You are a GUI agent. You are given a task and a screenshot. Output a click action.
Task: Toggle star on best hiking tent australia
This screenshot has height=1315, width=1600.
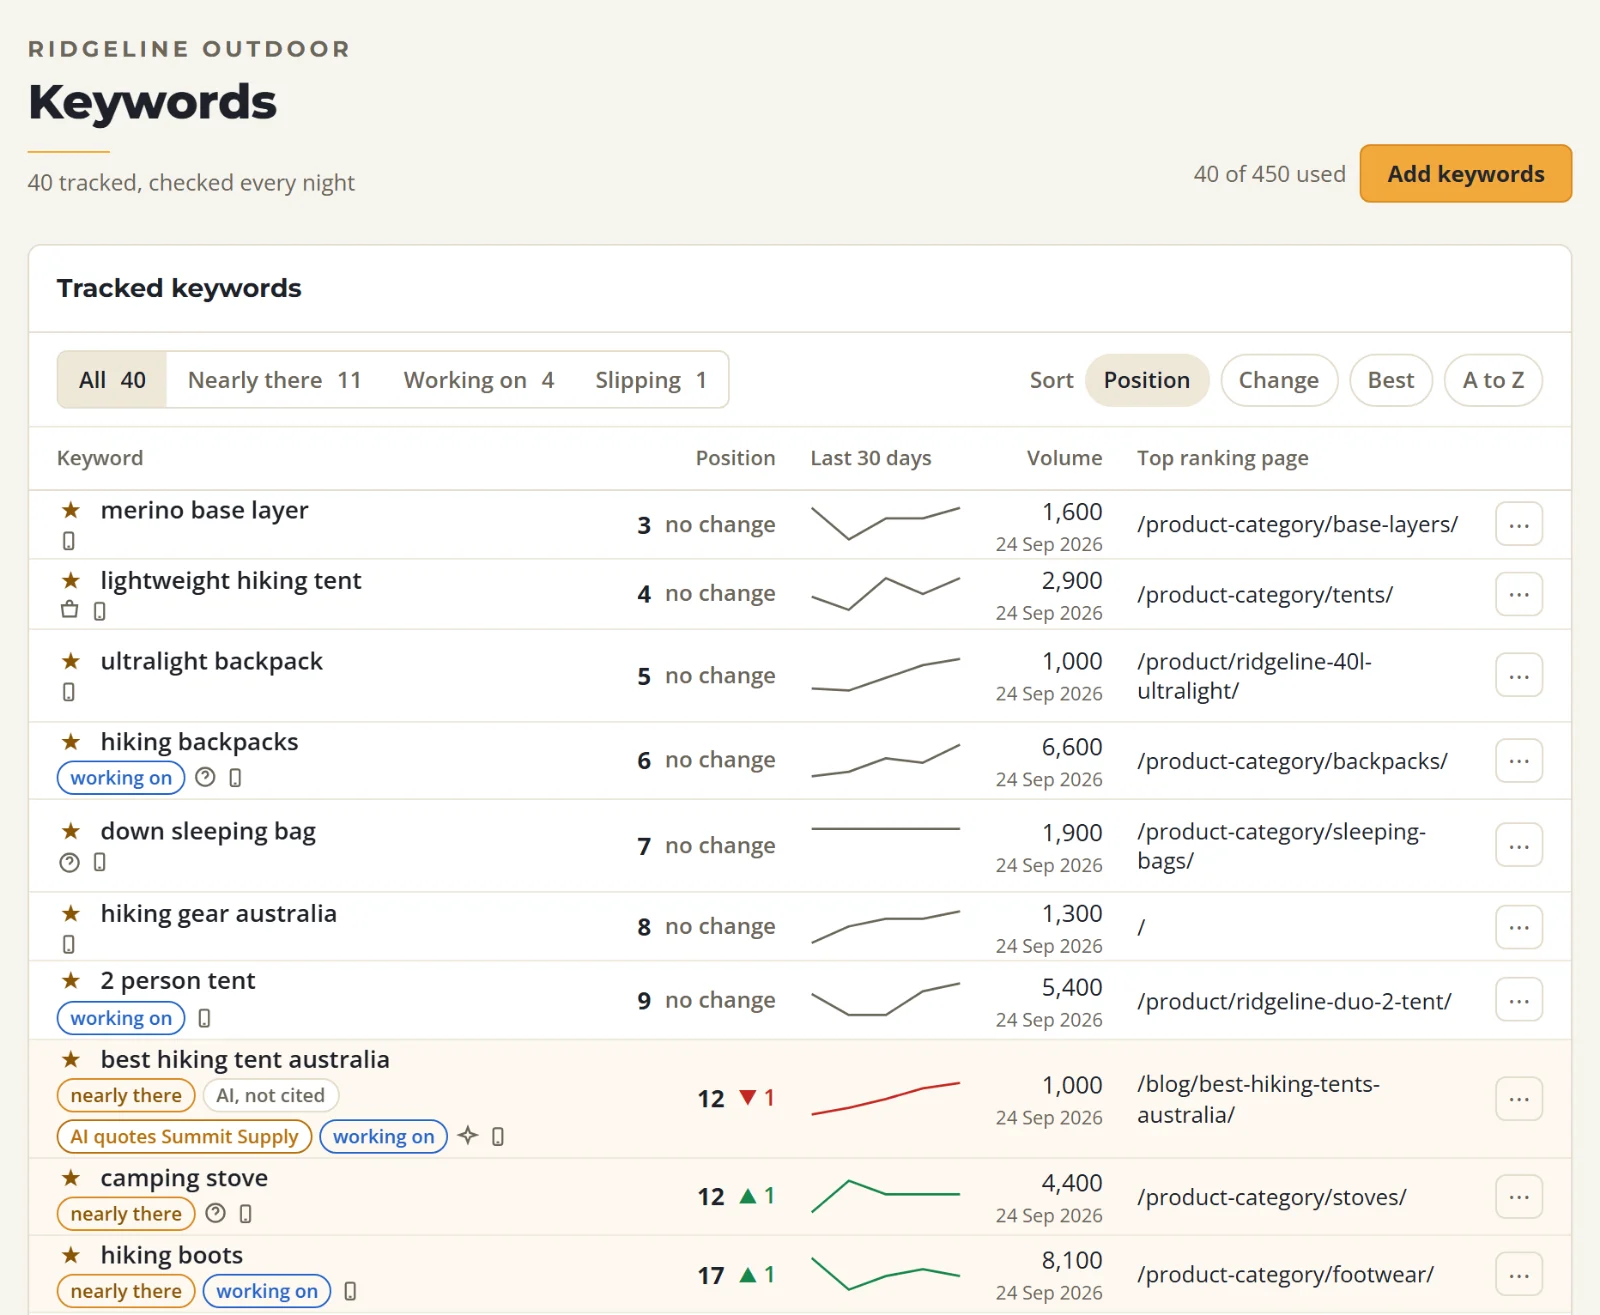pyautogui.click(x=70, y=1059)
